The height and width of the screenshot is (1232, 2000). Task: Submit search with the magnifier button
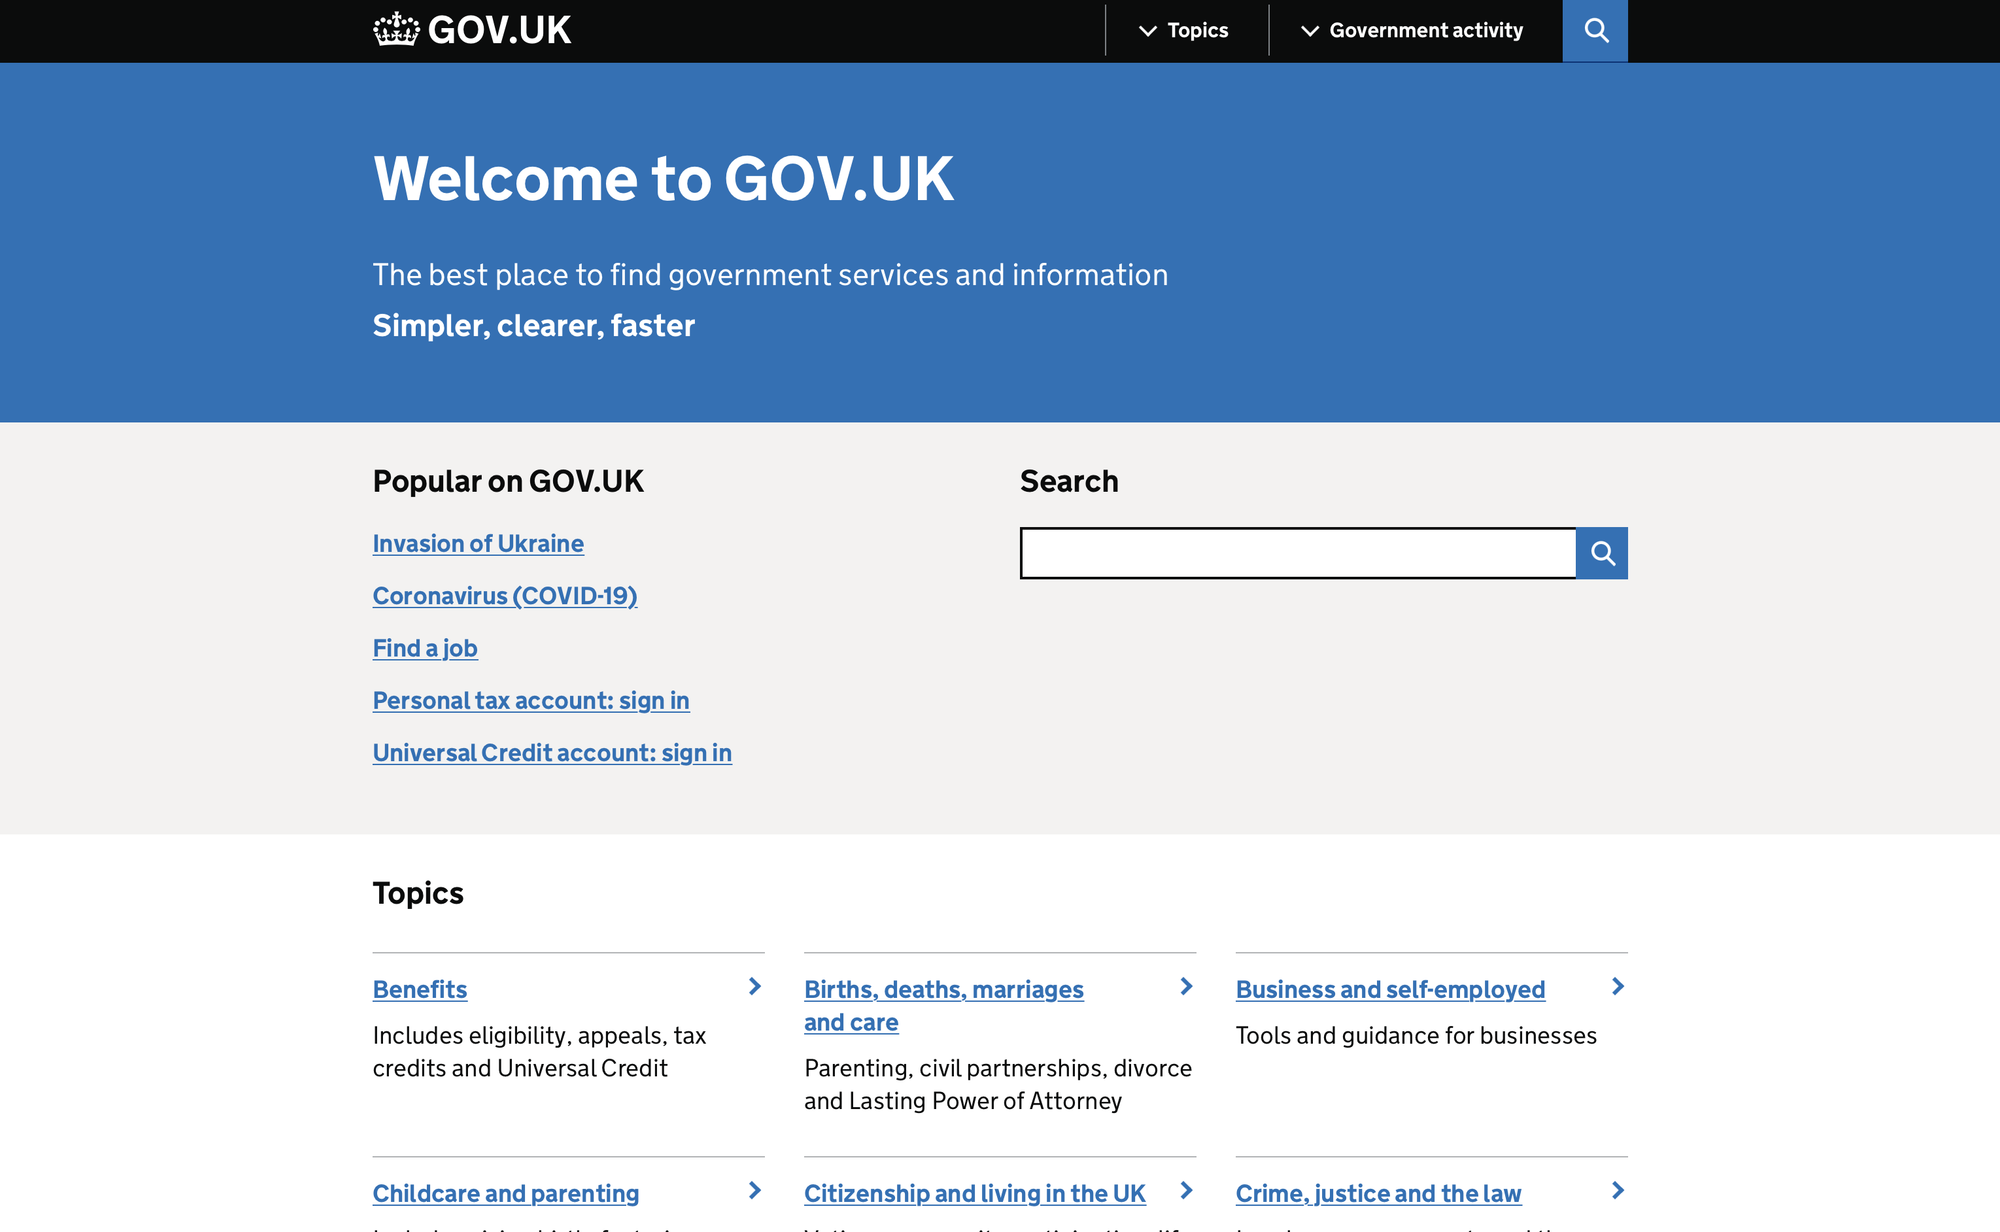[1602, 553]
